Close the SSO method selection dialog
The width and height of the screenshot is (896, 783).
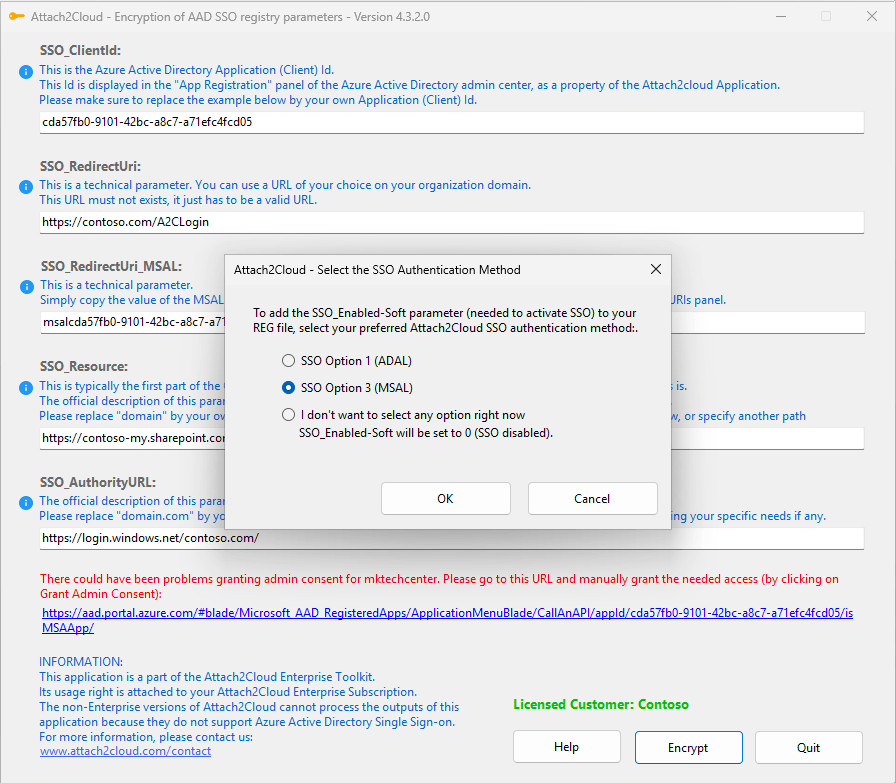[x=655, y=269]
